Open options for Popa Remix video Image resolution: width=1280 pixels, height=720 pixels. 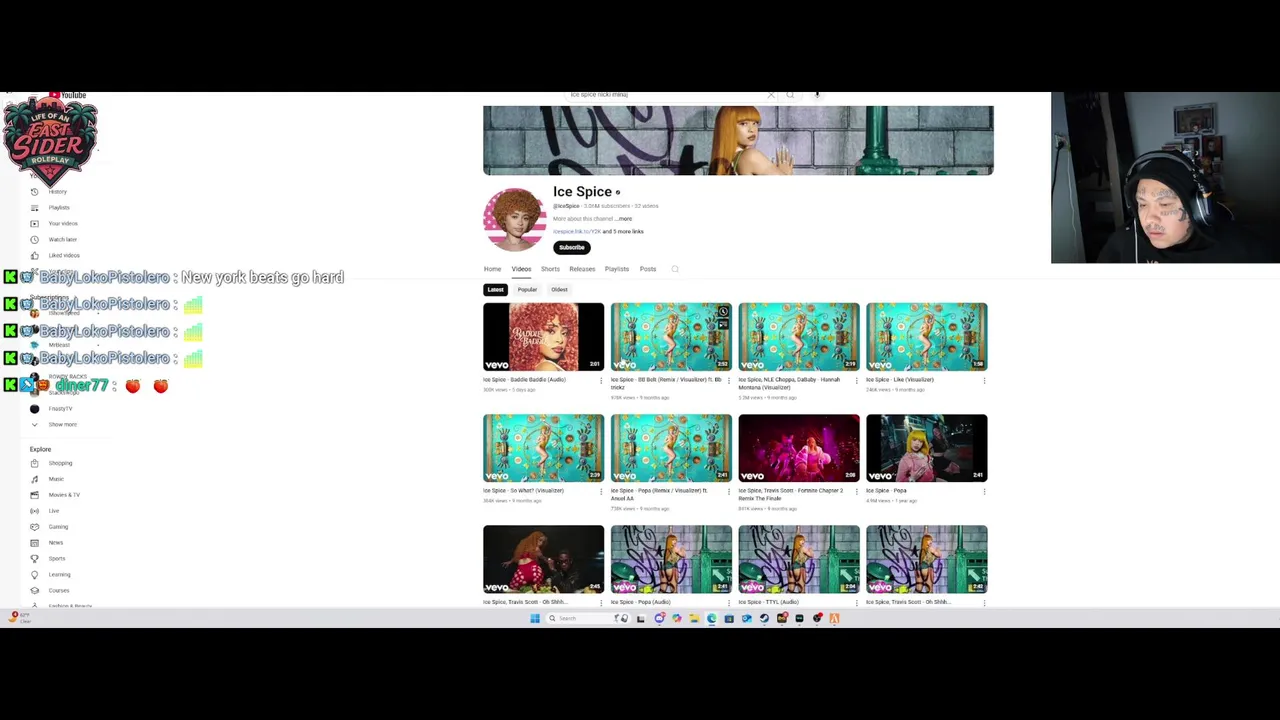pyautogui.click(x=729, y=491)
